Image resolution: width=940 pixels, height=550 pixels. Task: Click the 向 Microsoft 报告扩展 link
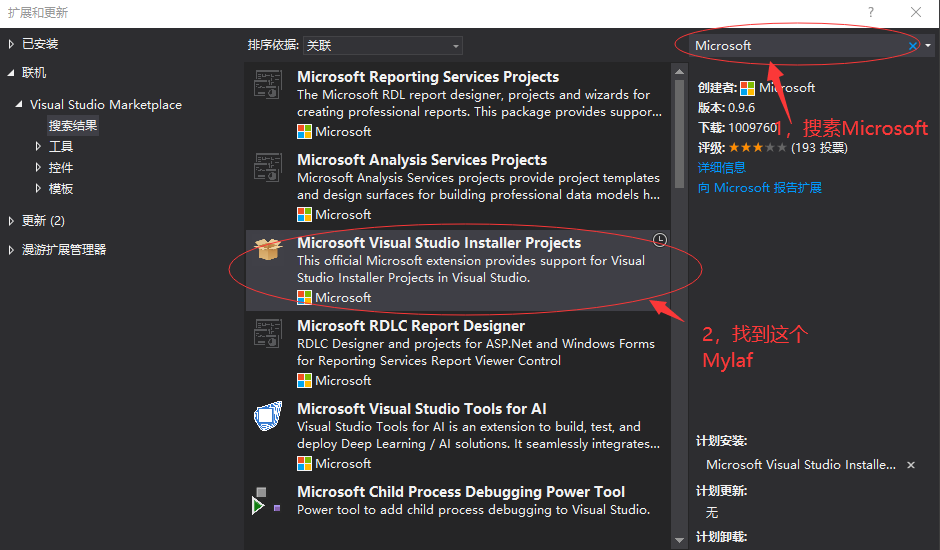(x=759, y=187)
